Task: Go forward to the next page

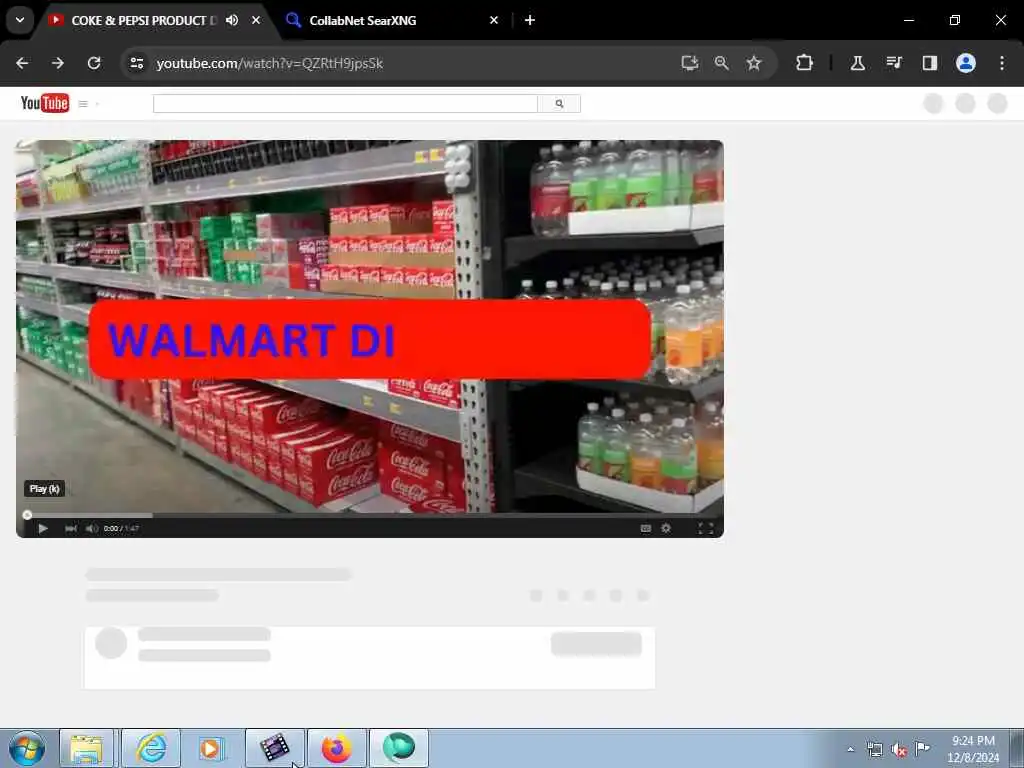Action: coord(57,63)
